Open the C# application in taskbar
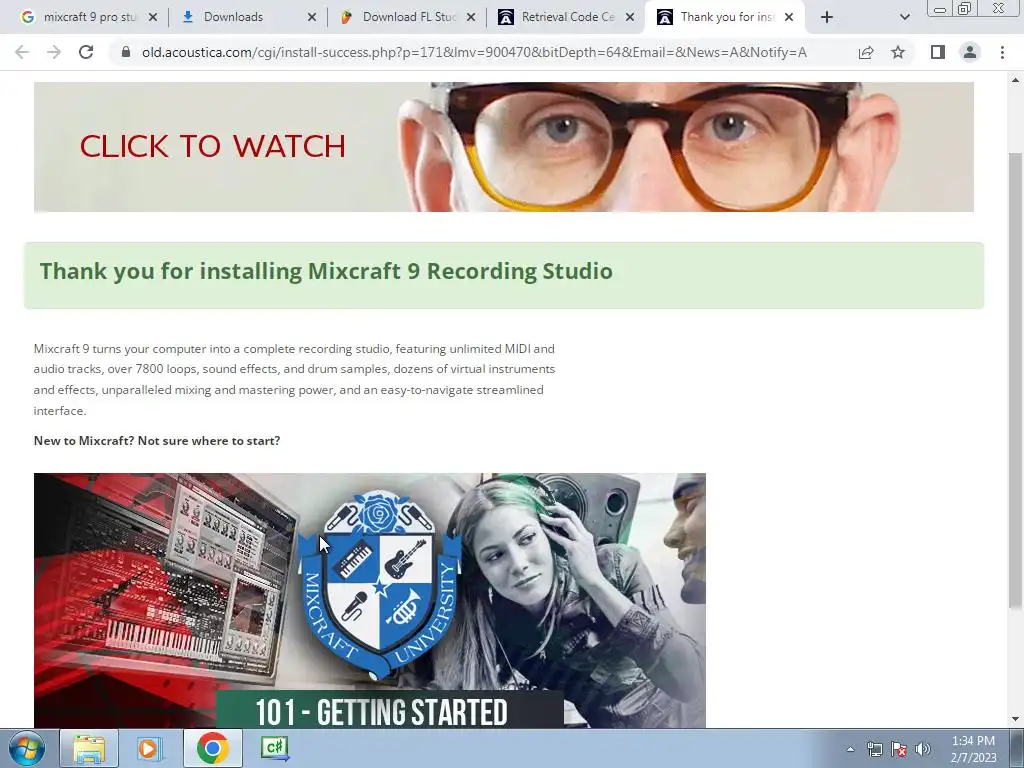The image size is (1024, 768). click(x=275, y=748)
